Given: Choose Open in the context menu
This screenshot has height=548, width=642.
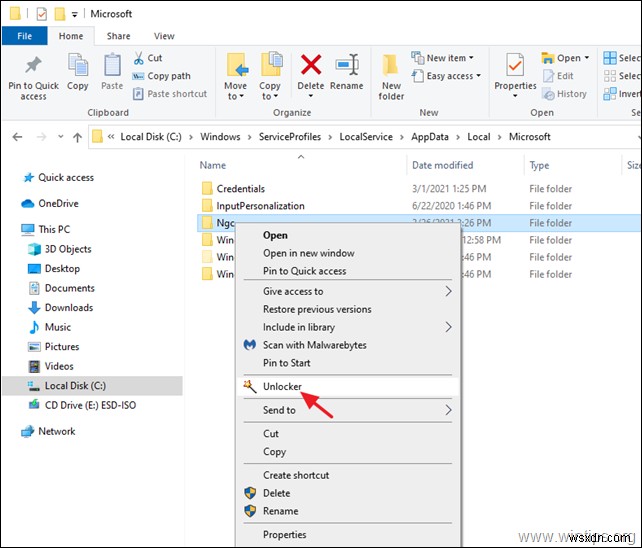Looking at the screenshot, I should pyautogui.click(x=348, y=236).
